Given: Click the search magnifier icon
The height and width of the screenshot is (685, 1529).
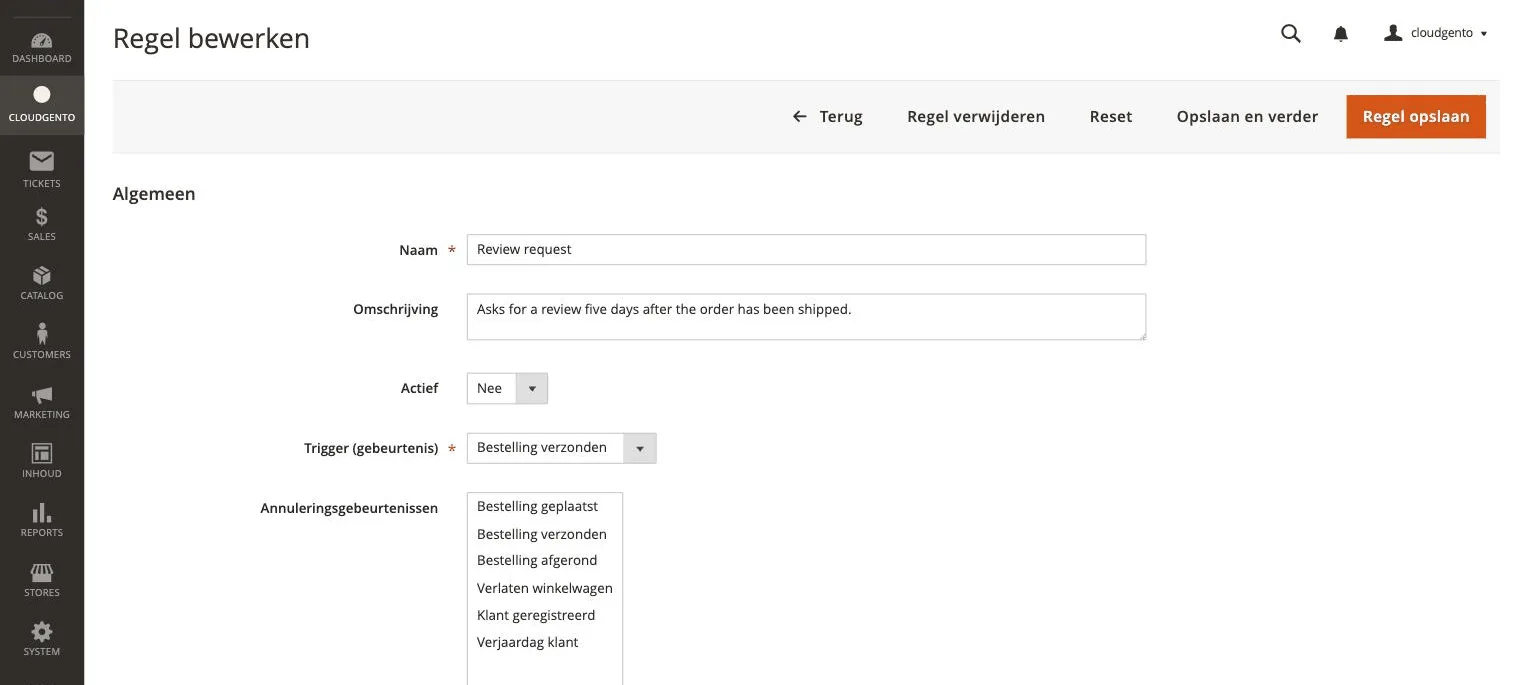Looking at the screenshot, I should 1291,33.
